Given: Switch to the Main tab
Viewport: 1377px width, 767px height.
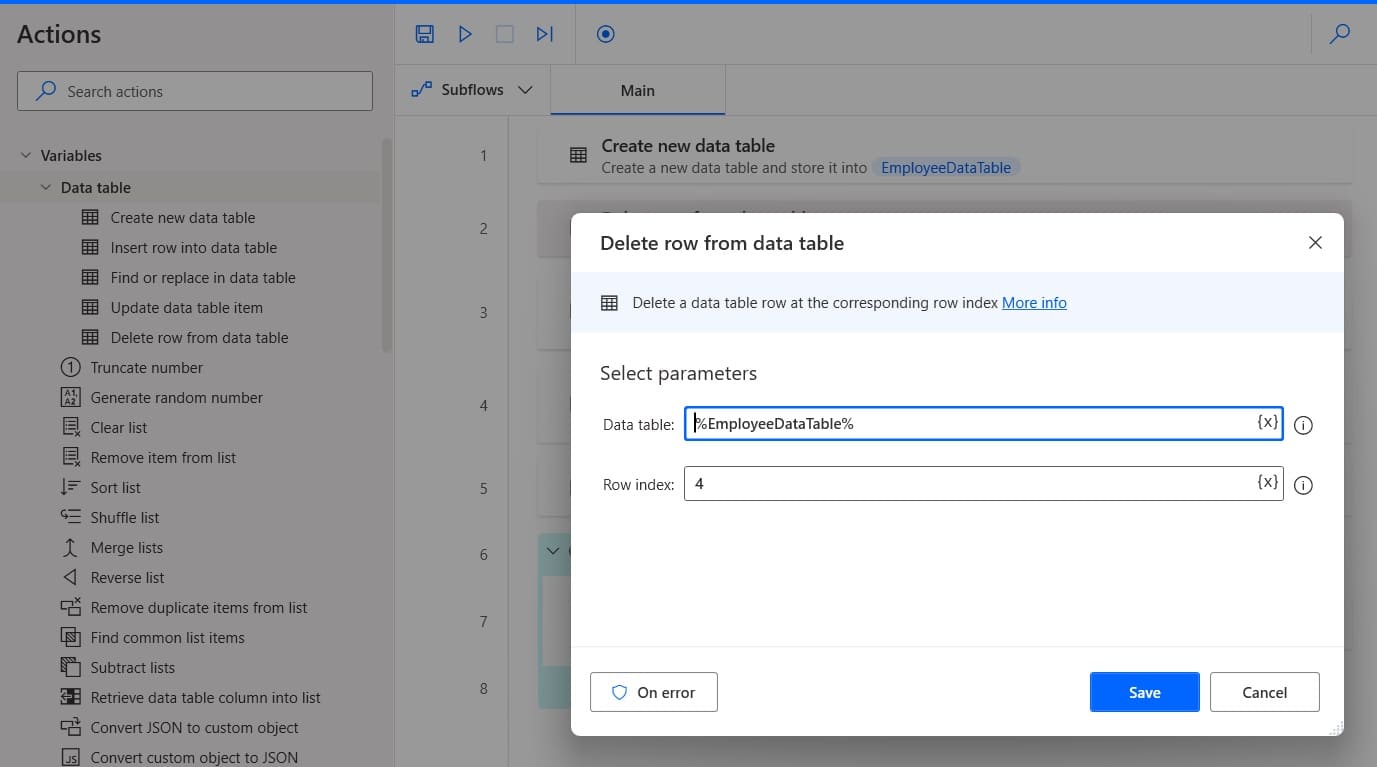Looking at the screenshot, I should tap(637, 90).
